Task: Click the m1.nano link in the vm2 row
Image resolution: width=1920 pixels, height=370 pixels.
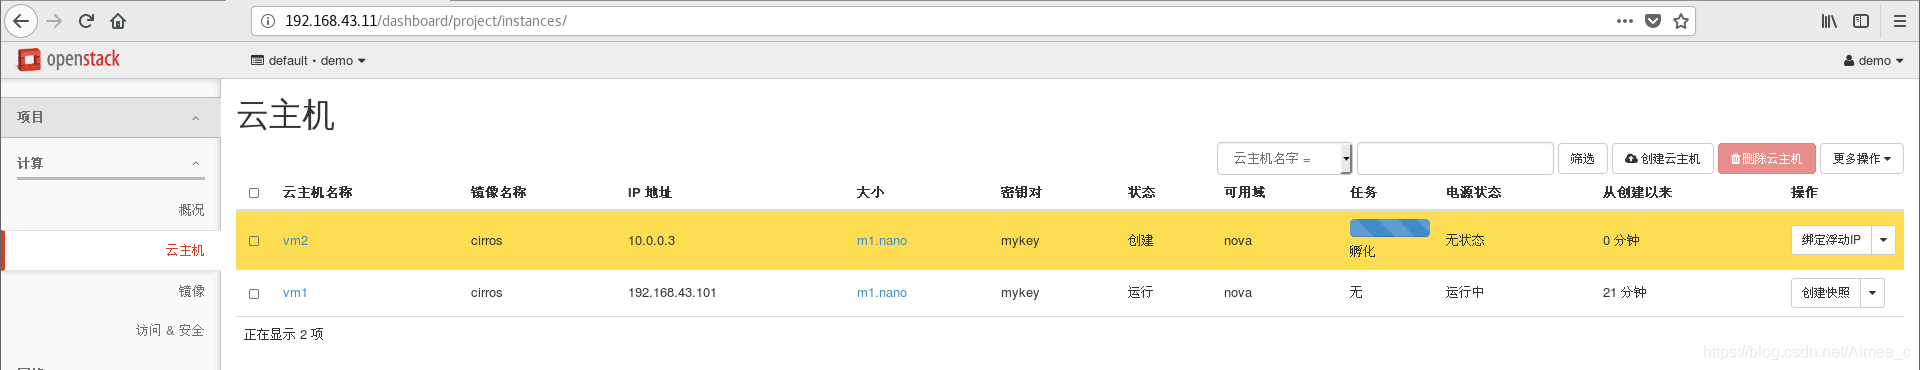Action: tap(882, 241)
